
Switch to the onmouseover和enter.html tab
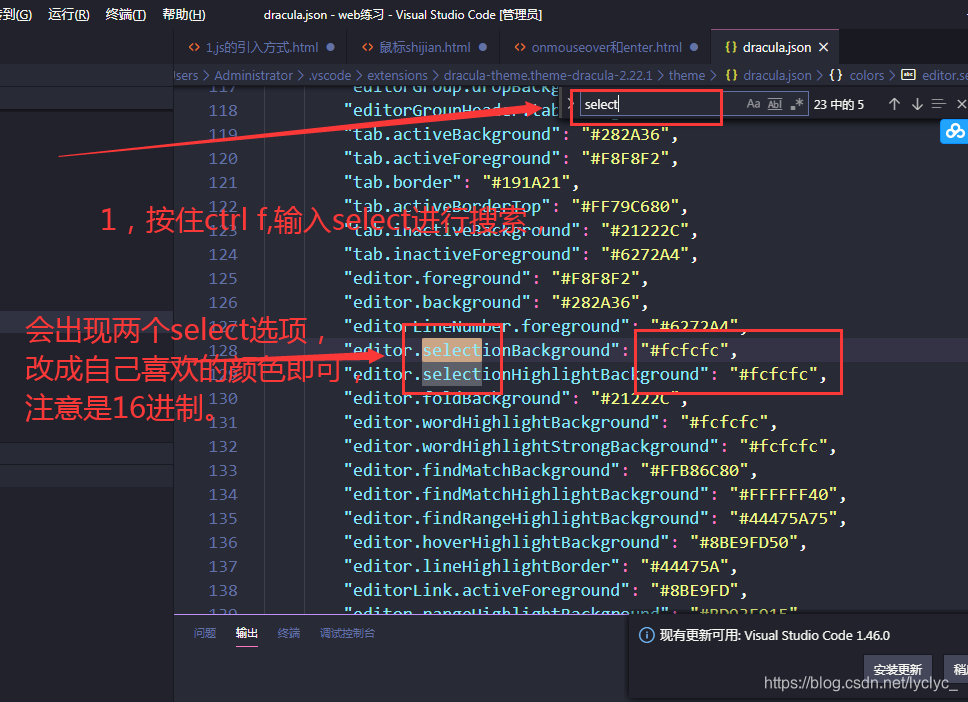pos(606,48)
